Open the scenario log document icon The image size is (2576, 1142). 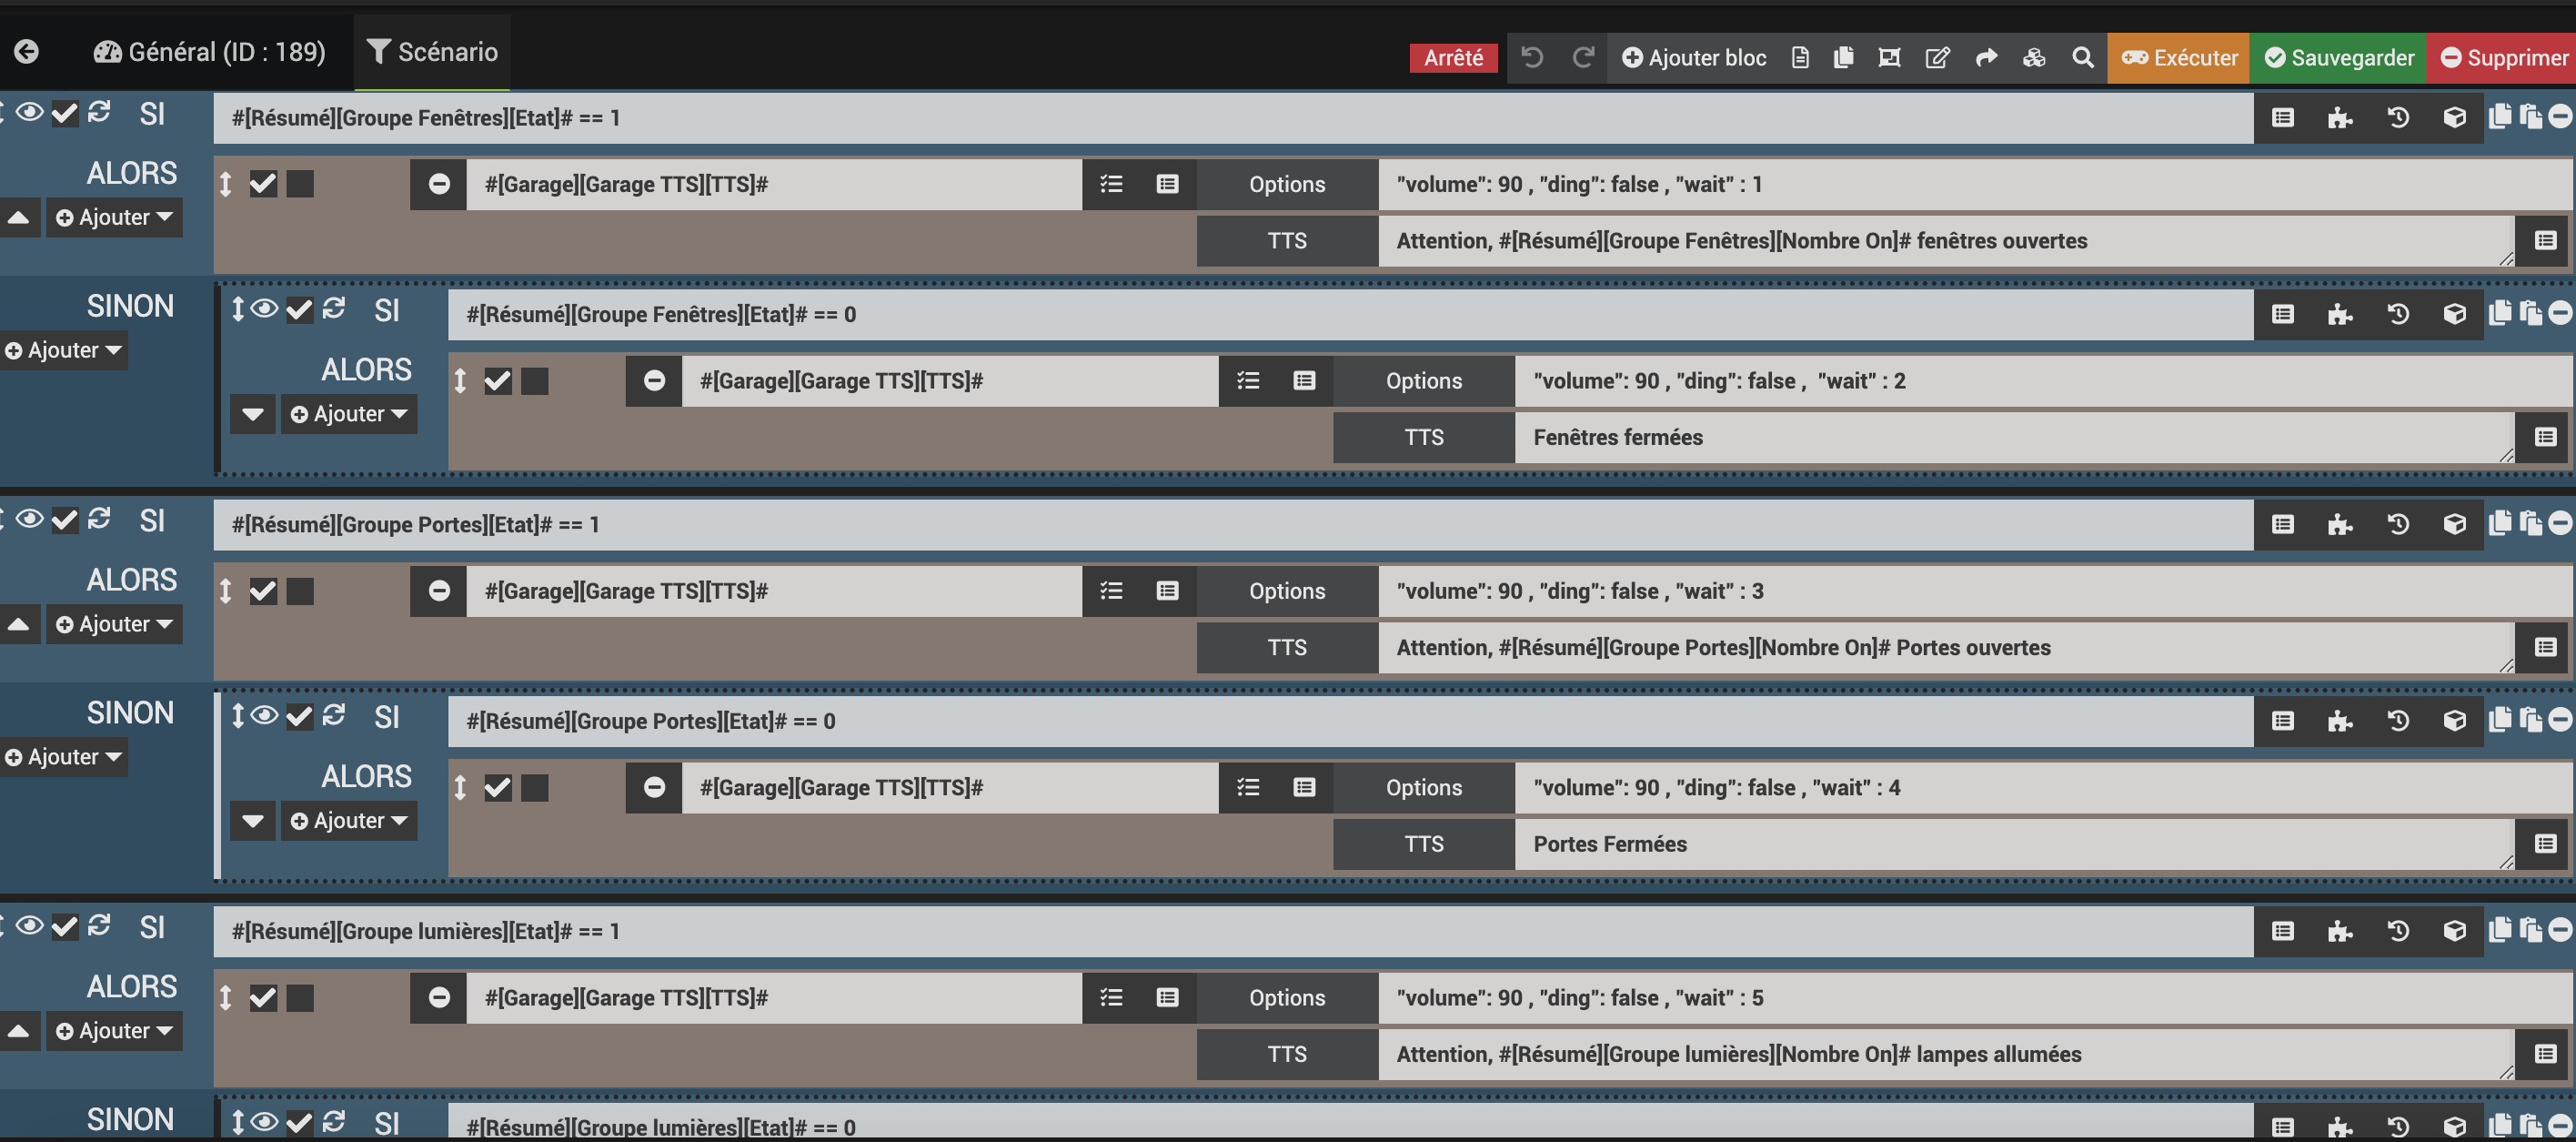tap(1800, 58)
